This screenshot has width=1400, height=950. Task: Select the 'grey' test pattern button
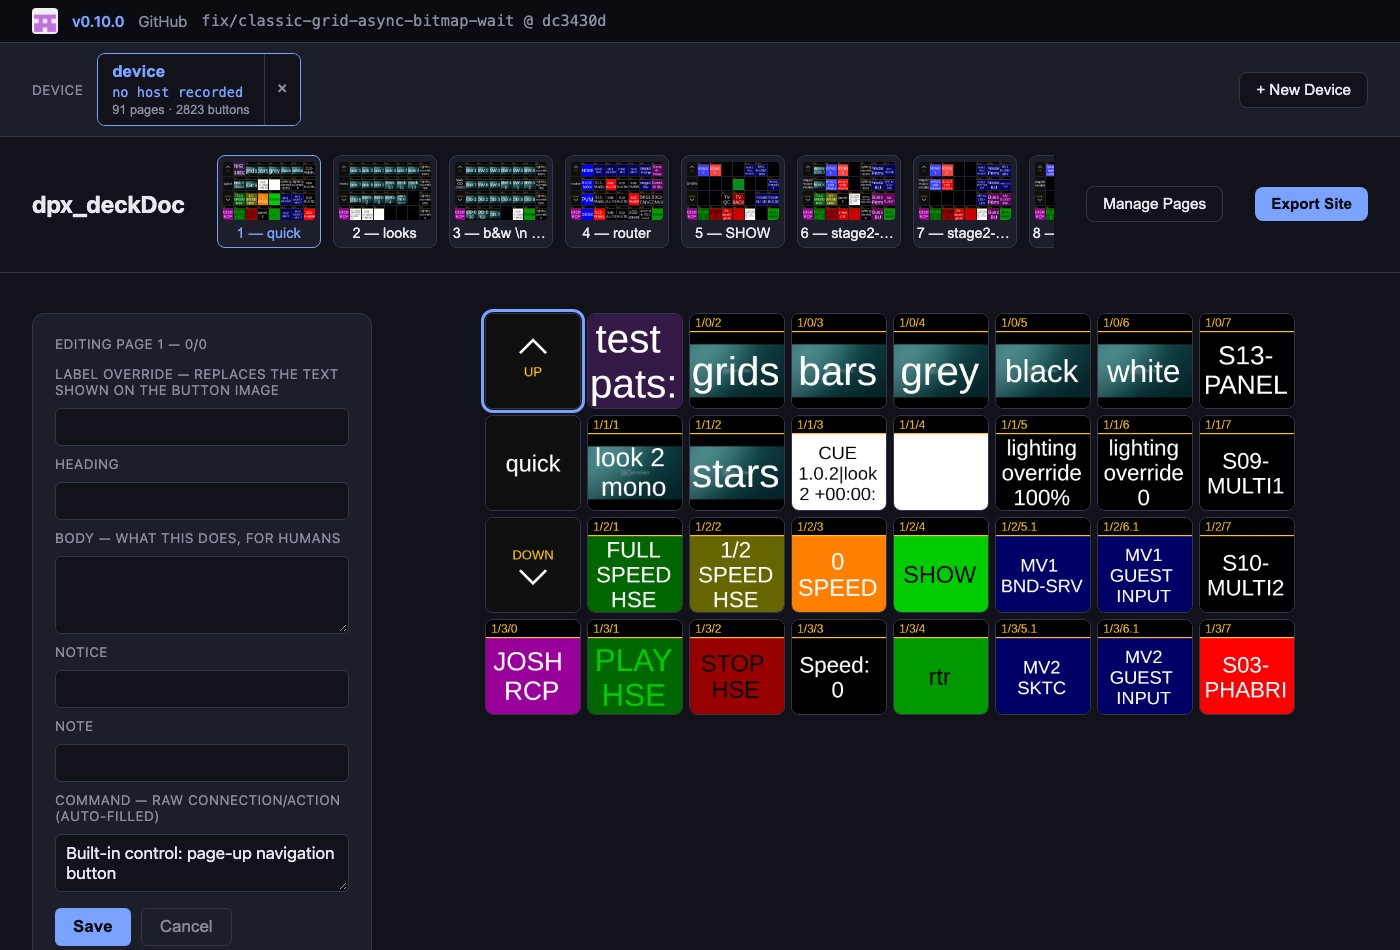point(940,361)
